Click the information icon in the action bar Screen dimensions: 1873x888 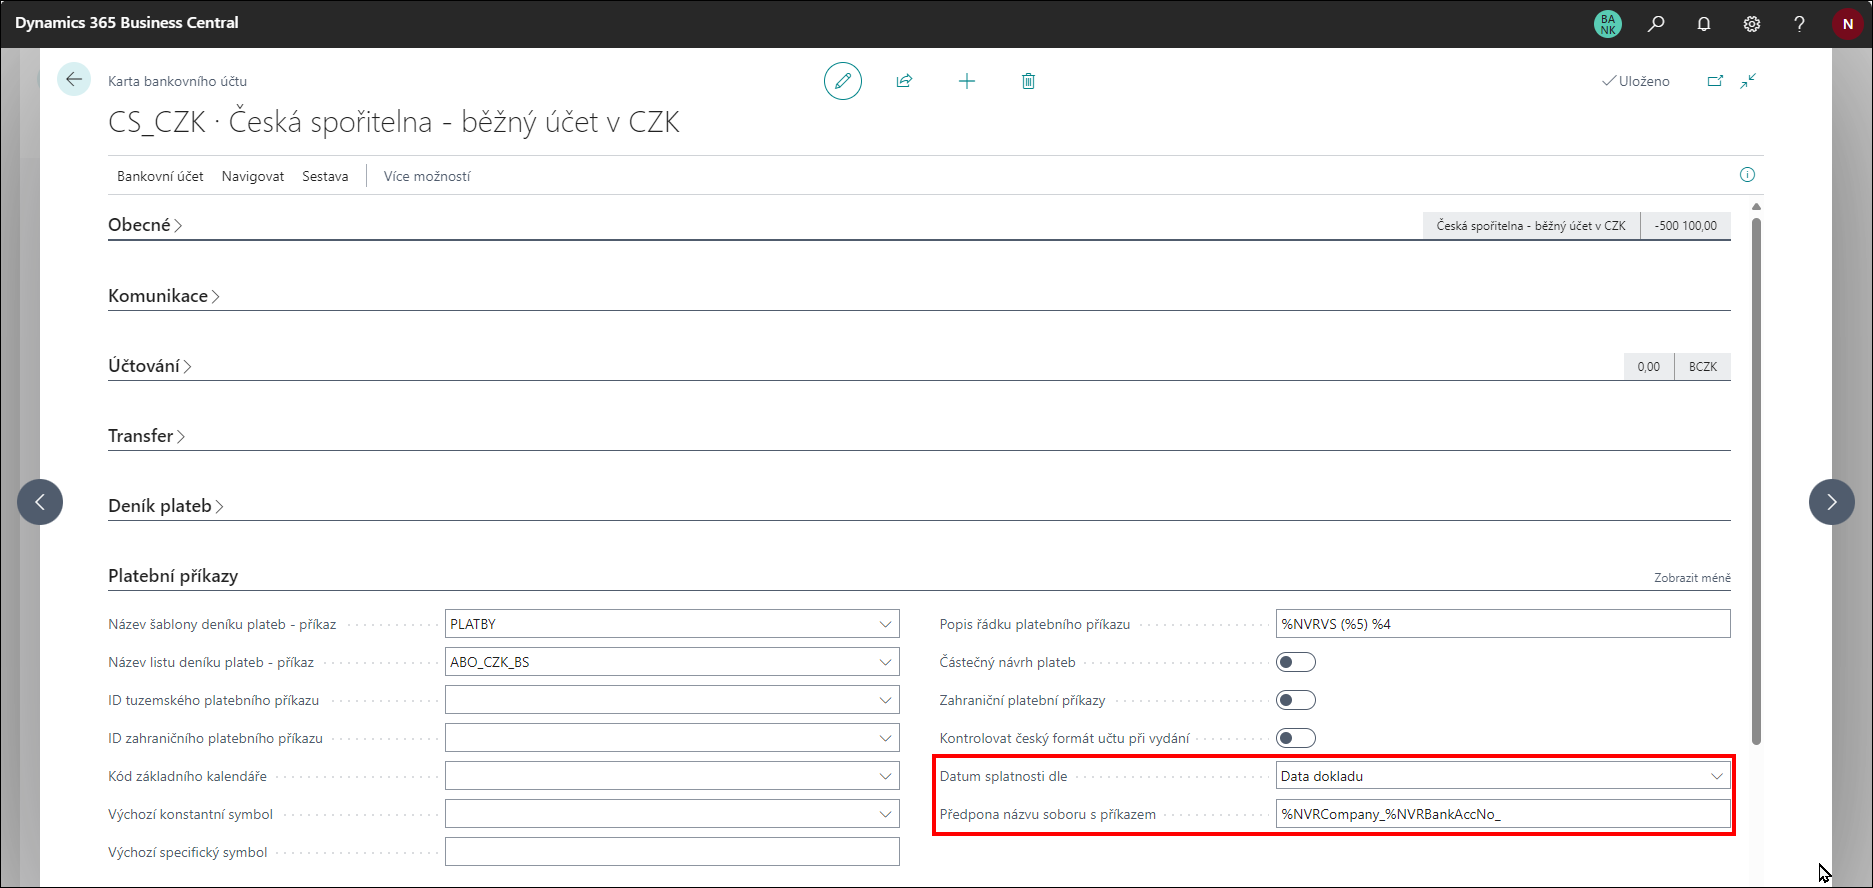pos(1747,175)
